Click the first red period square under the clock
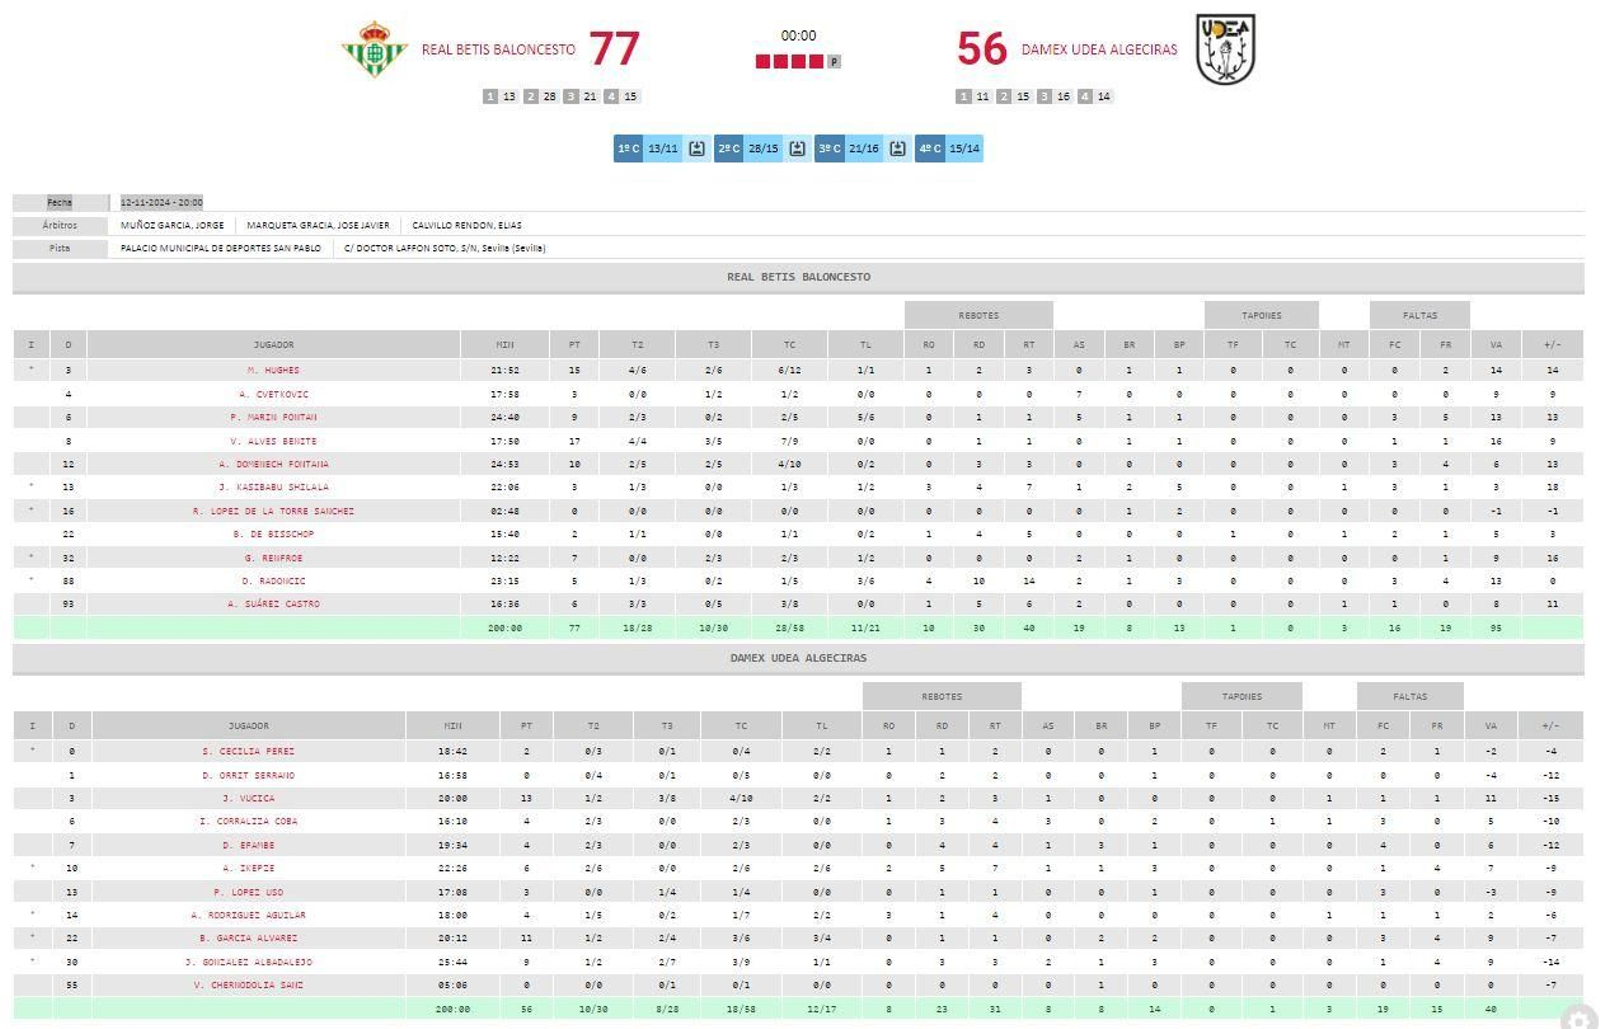Image resolution: width=1600 pixels, height=1029 pixels. (x=763, y=62)
